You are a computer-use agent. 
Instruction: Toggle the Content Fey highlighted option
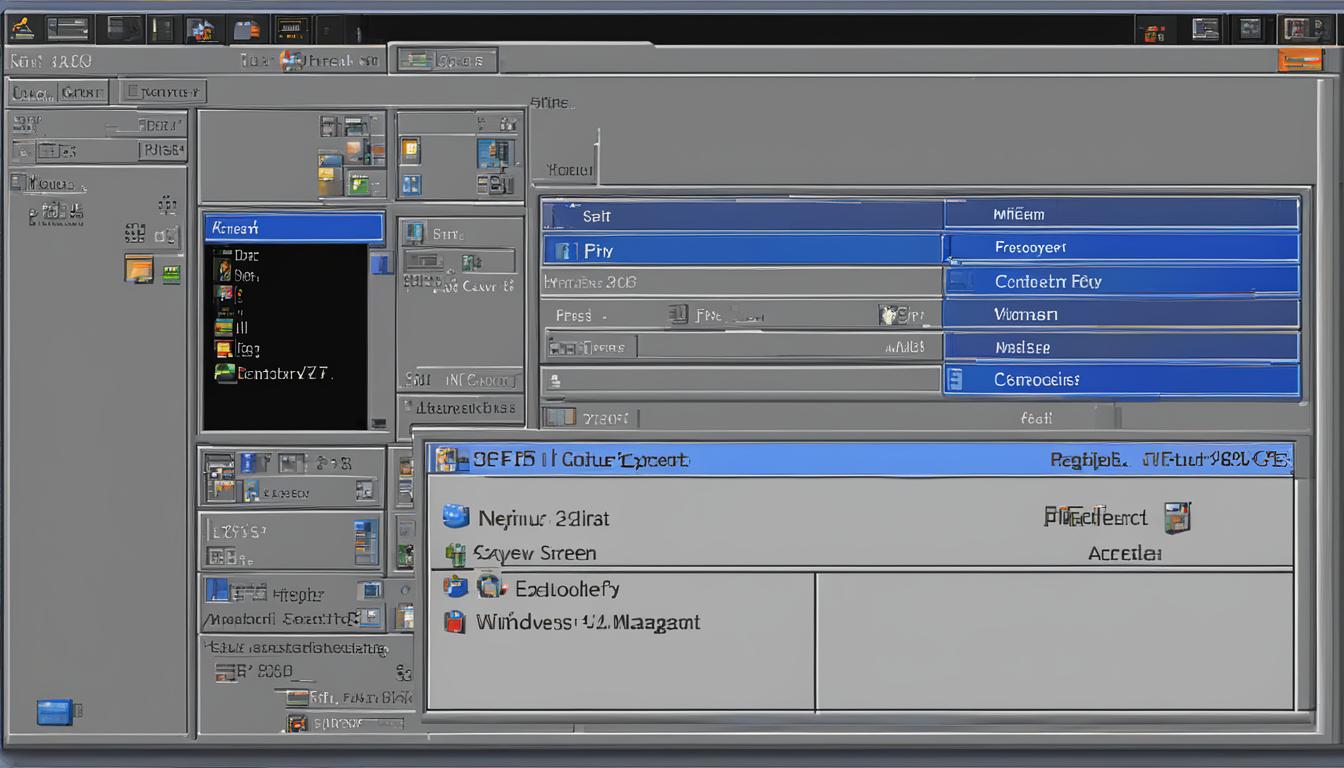pos(1120,281)
